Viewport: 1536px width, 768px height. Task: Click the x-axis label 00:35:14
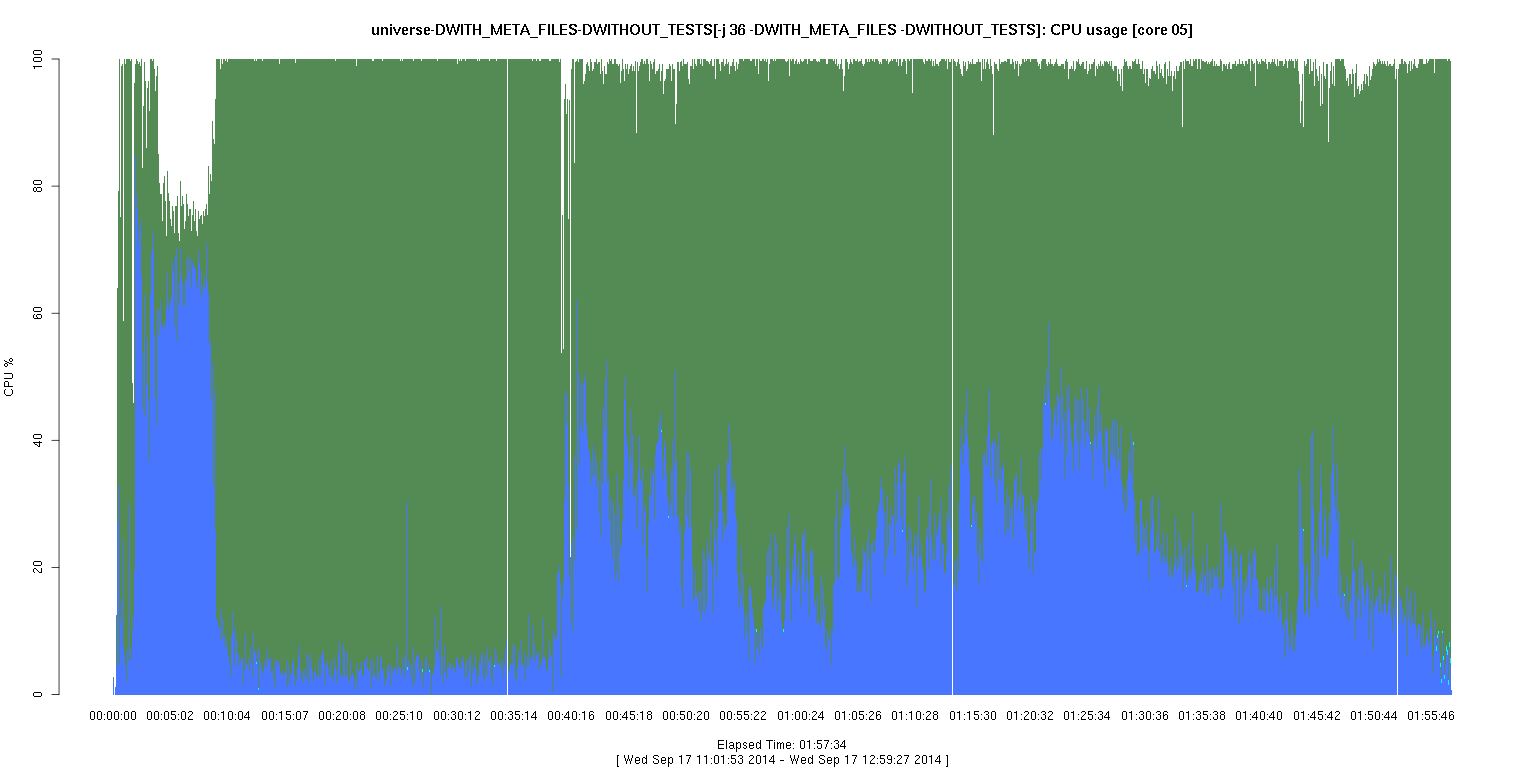tap(514, 716)
